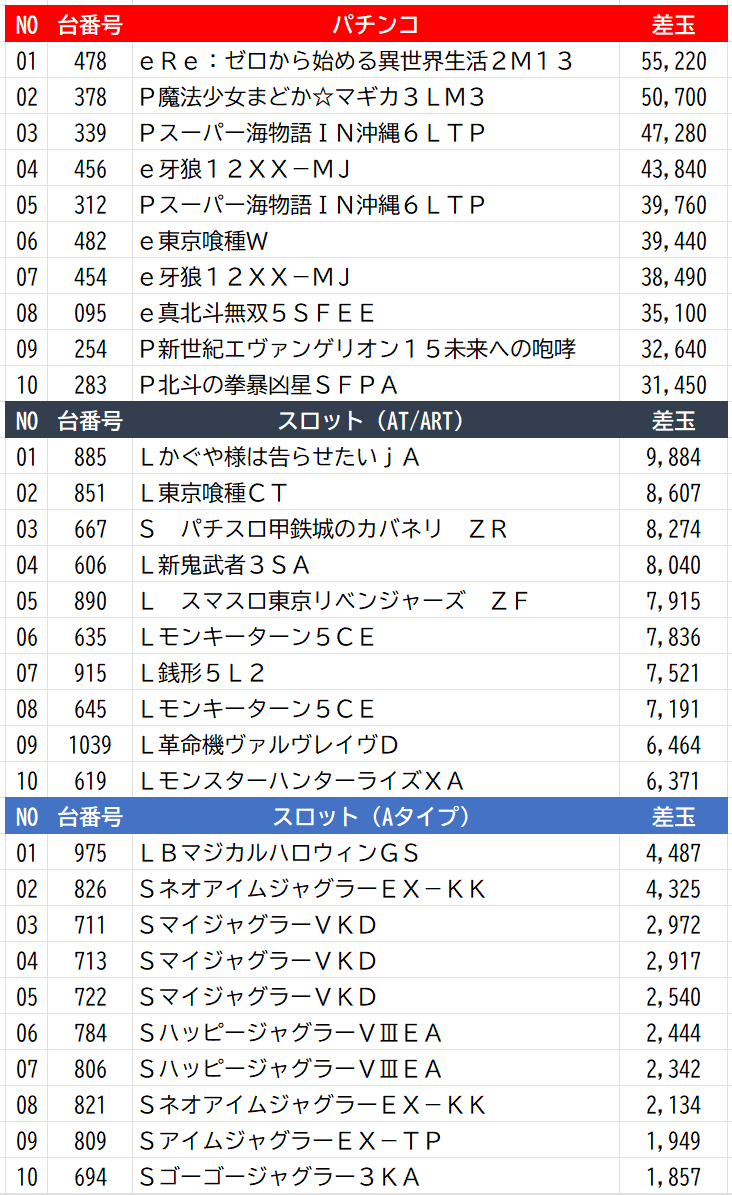Click value 31,450
Image resolution: width=732 pixels, height=1195 pixels.
[673, 385]
